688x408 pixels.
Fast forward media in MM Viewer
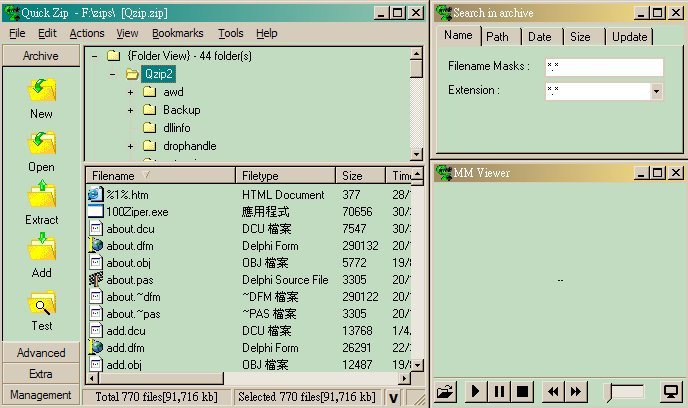(x=576, y=391)
